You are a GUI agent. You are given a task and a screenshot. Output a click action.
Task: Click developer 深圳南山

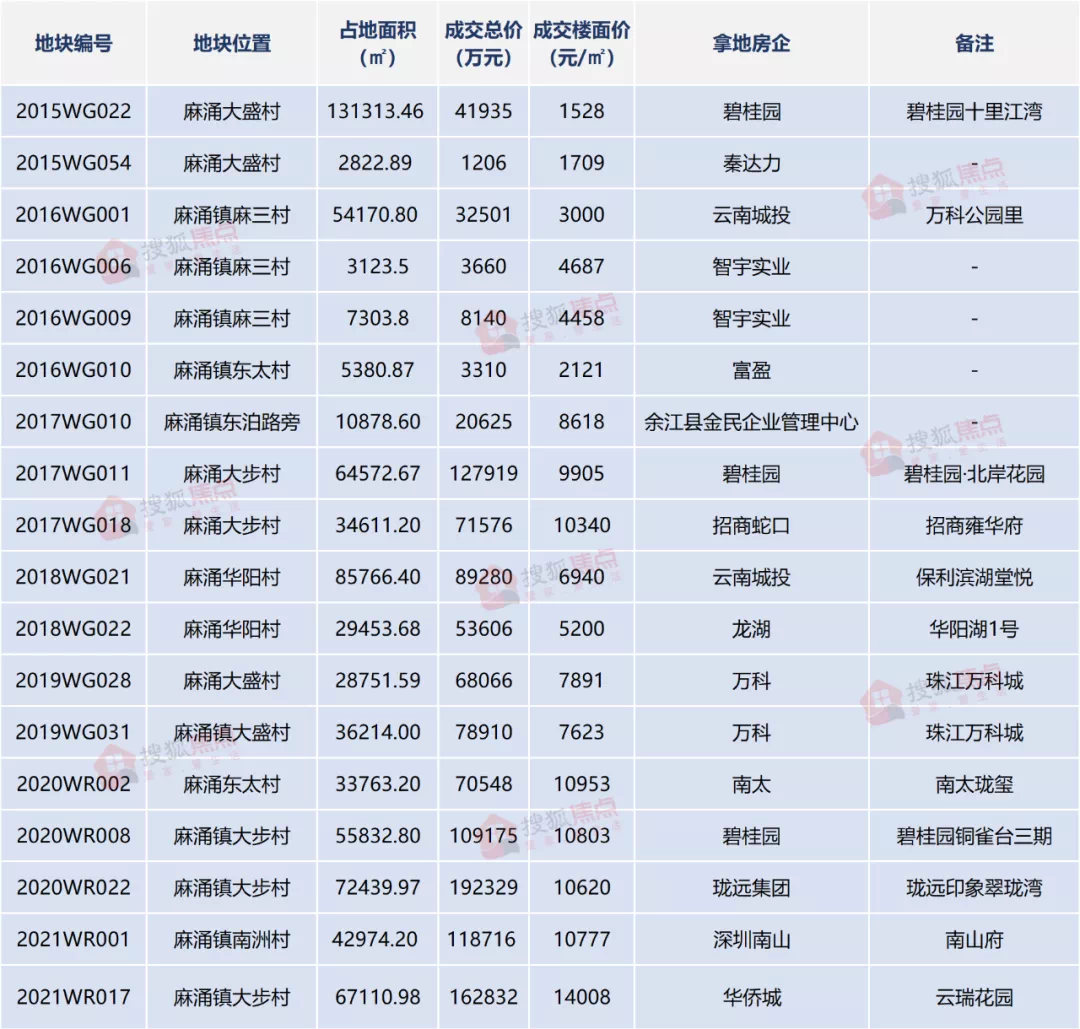pos(751,939)
